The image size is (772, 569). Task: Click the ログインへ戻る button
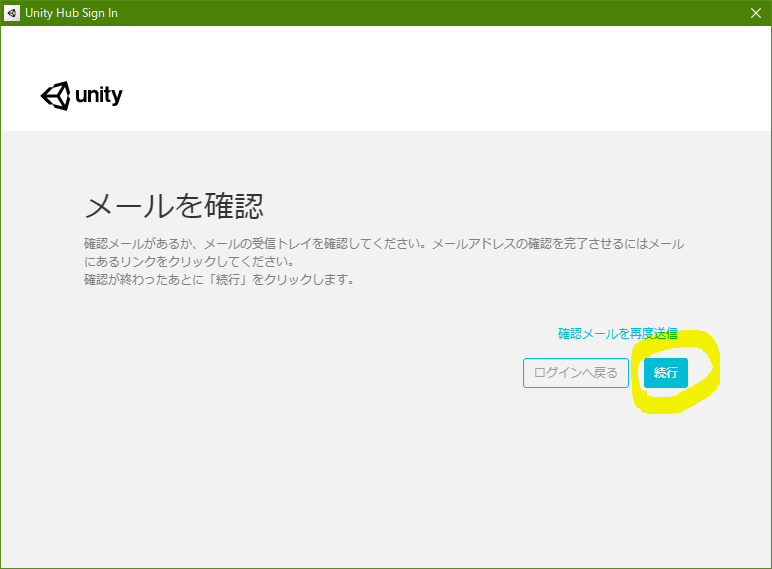coord(576,373)
